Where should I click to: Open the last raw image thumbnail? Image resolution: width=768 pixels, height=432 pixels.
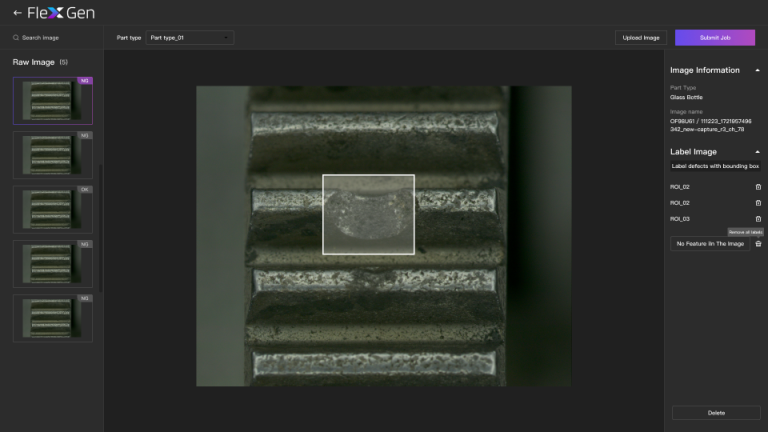(x=52, y=318)
